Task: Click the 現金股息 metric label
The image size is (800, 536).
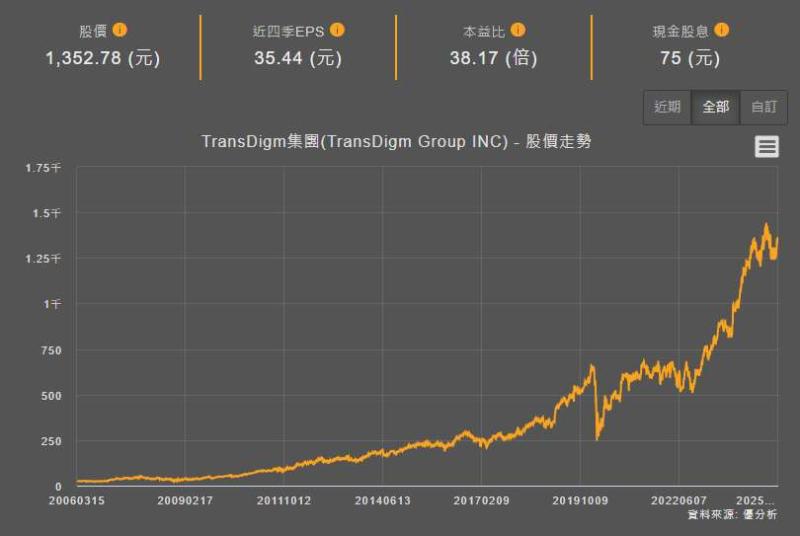Action: coord(681,31)
